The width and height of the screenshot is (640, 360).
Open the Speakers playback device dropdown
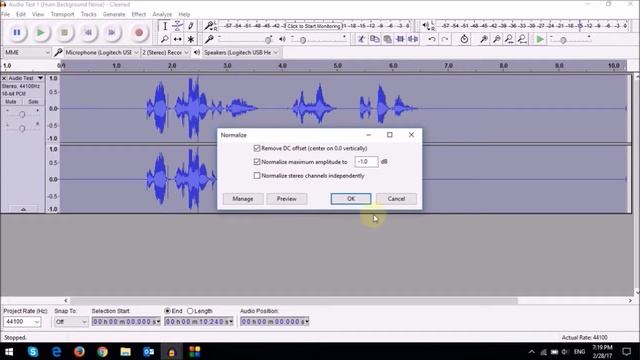[241, 53]
